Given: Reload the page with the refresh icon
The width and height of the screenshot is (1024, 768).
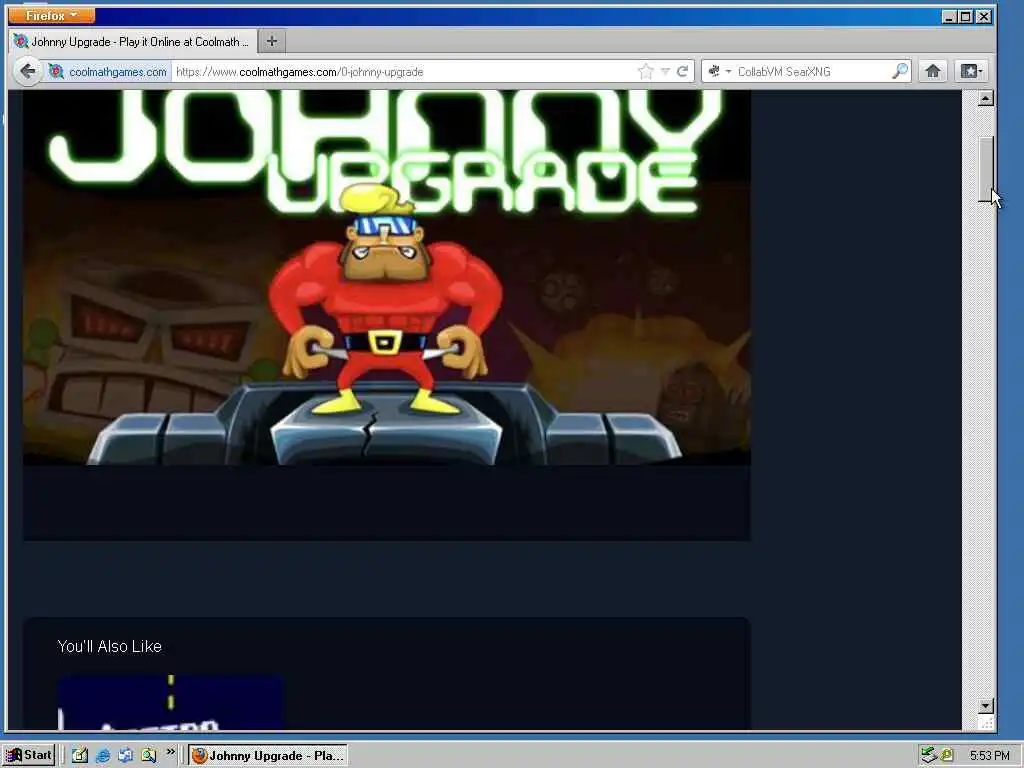Looking at the screenshot, I should (682, 72).
